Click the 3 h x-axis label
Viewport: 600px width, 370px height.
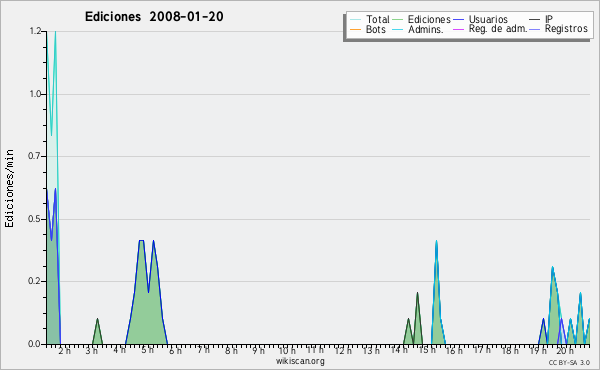tap(91, 350)
